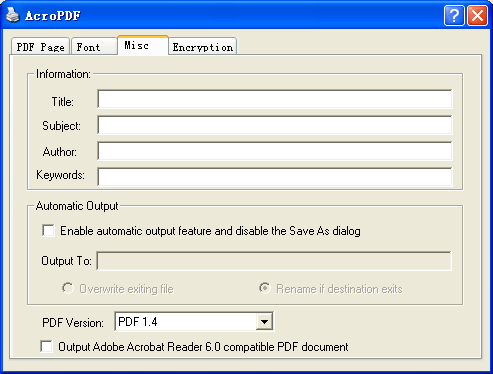This screenshot has width=493, height=374.
Task: Go to the Encryption tab
Action: pos(203,47)
